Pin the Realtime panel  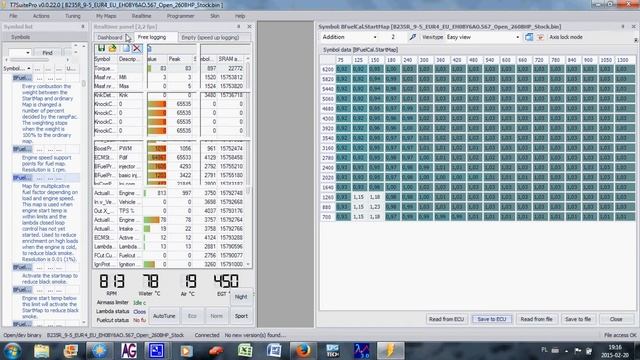239,27
